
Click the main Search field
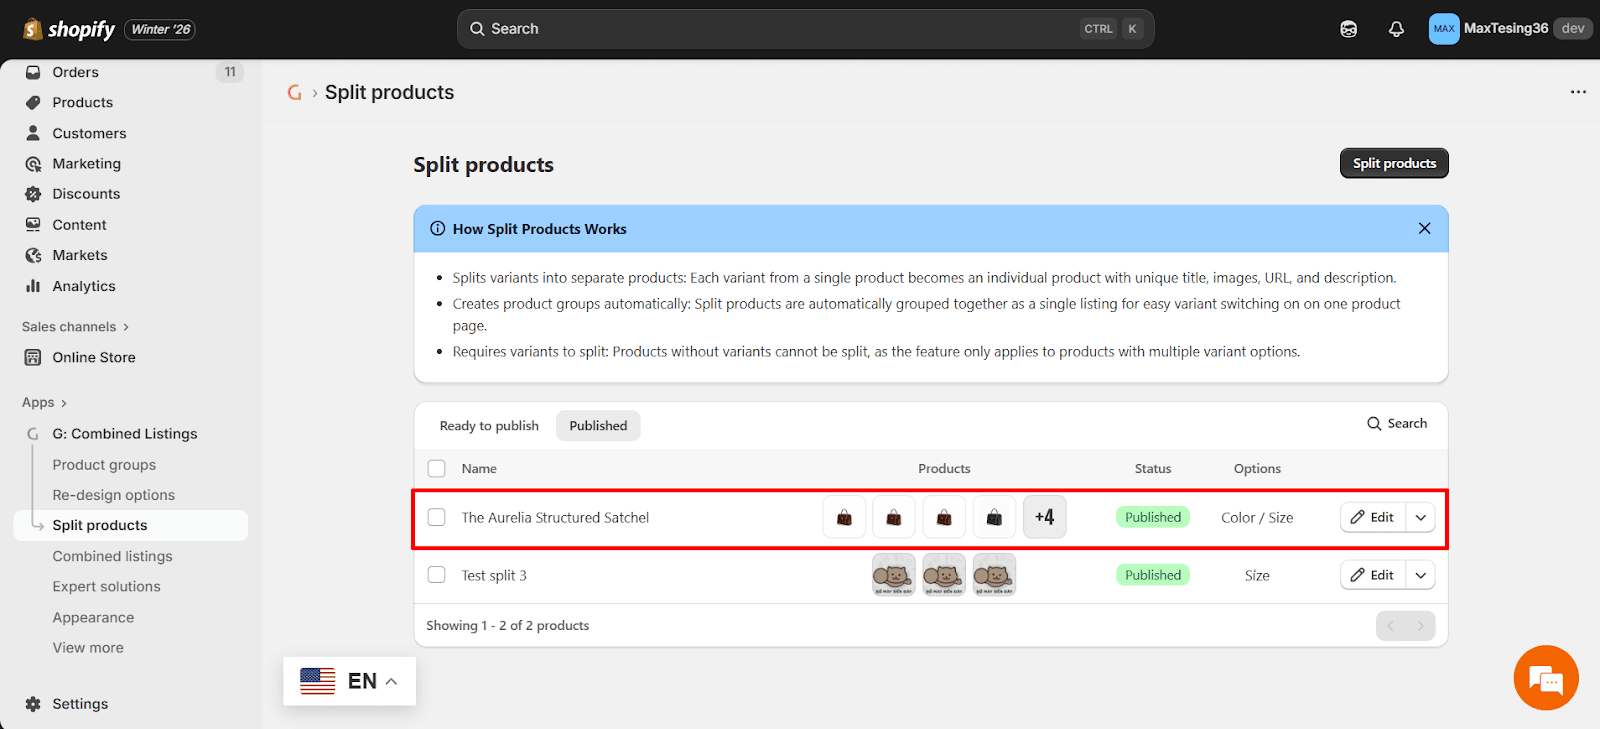point(805,29)
